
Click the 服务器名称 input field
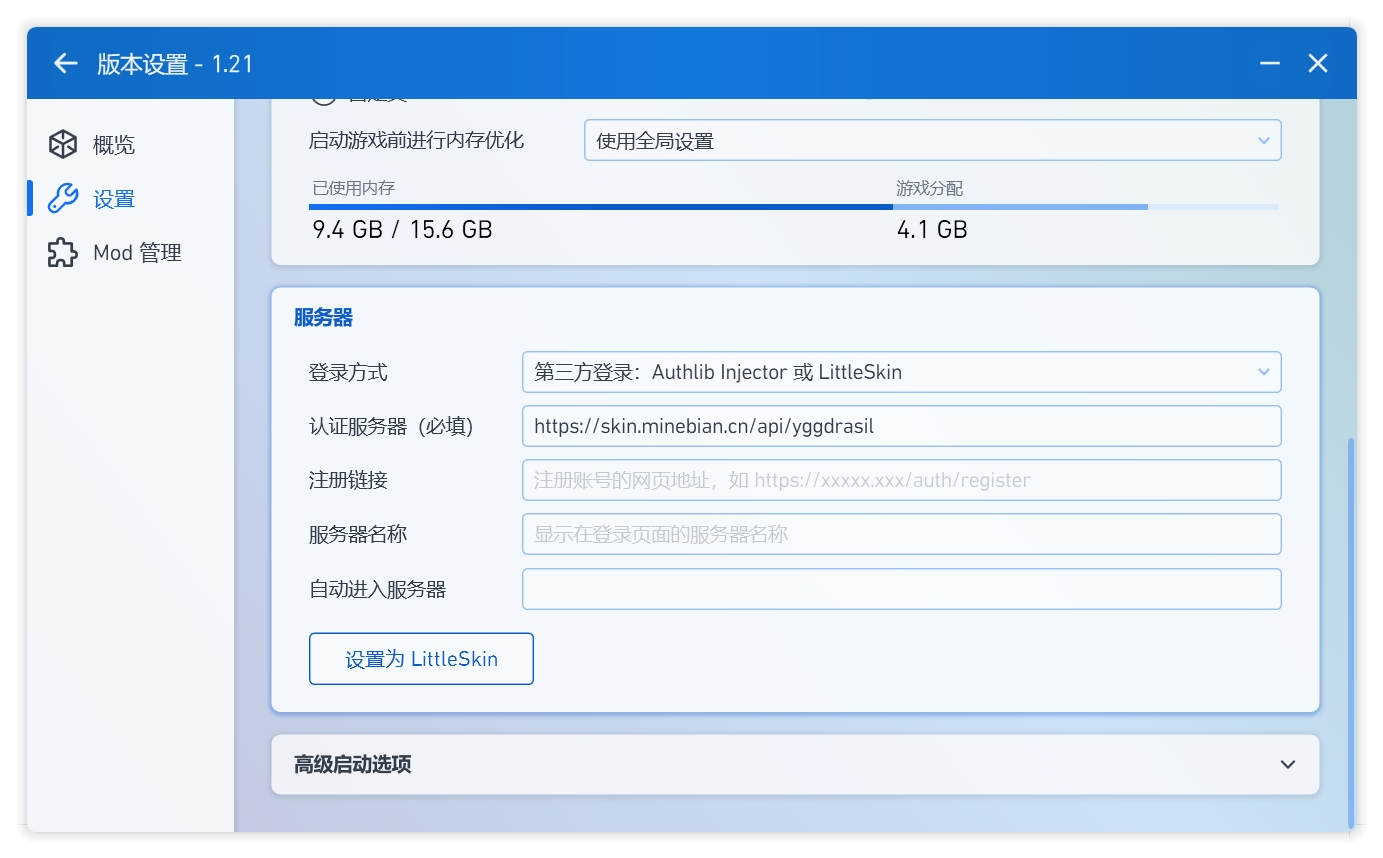[x=900, y=534]
